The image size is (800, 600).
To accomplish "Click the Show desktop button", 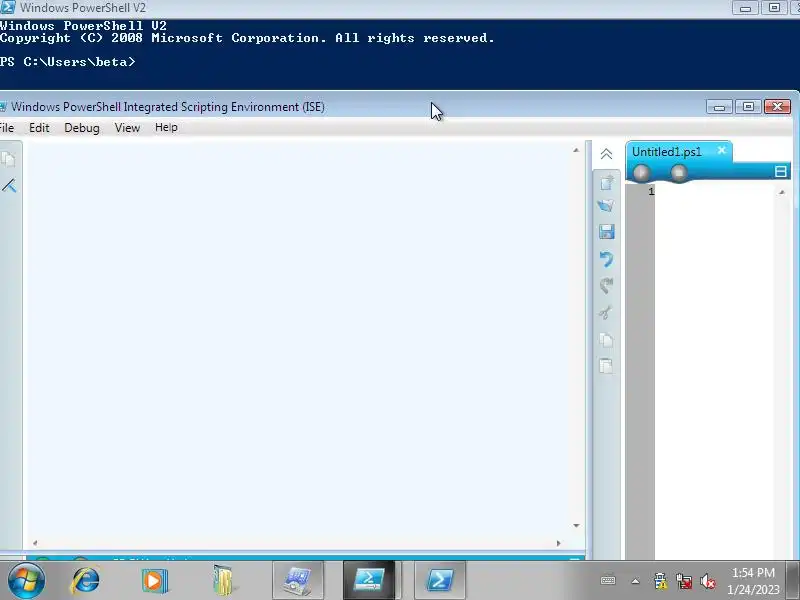I will (x=793, y=580).
